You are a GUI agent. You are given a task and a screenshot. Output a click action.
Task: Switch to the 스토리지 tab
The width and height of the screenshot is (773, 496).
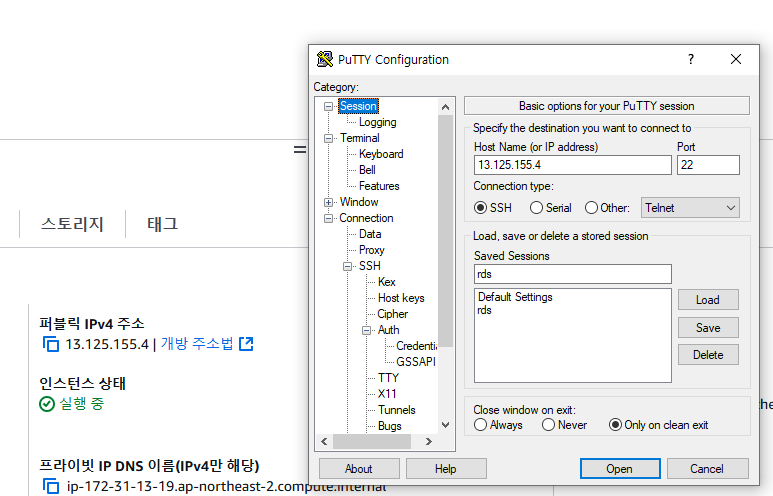coord(72,224)
